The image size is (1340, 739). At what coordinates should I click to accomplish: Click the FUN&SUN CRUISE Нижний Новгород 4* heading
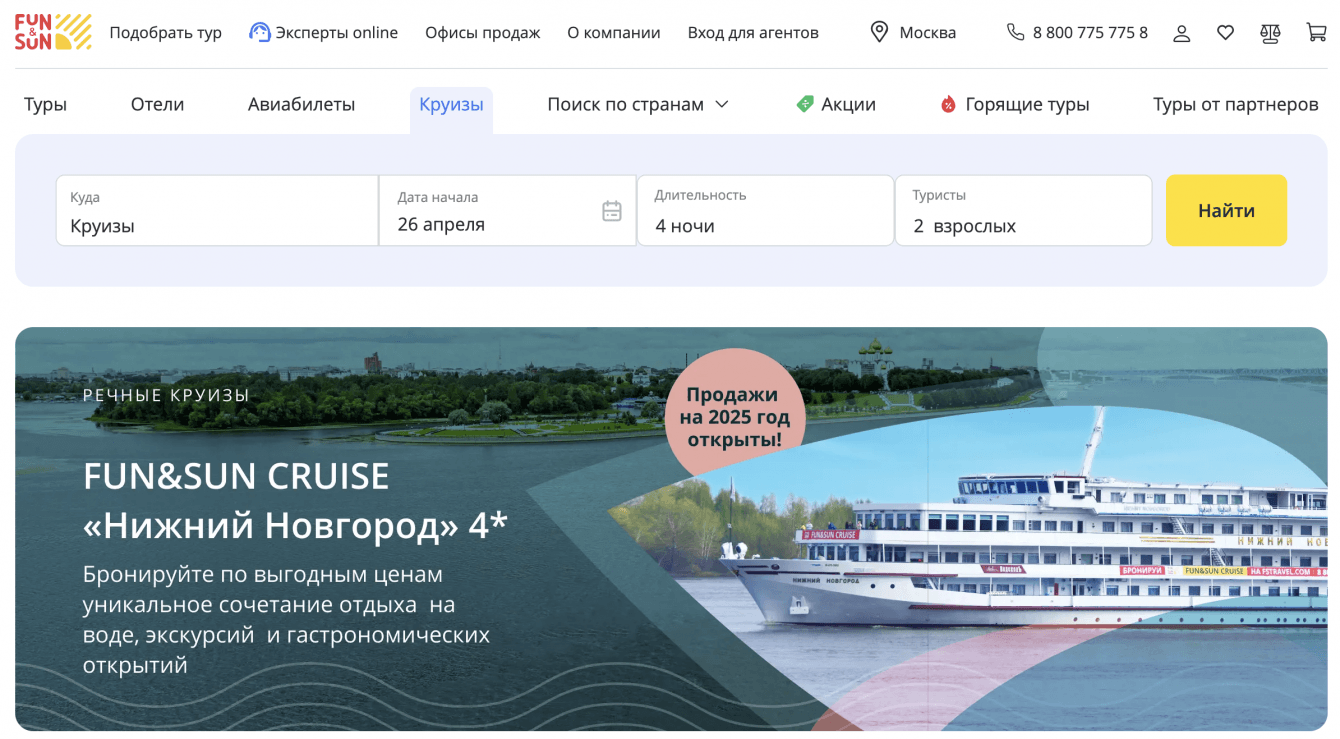[295, 501]
